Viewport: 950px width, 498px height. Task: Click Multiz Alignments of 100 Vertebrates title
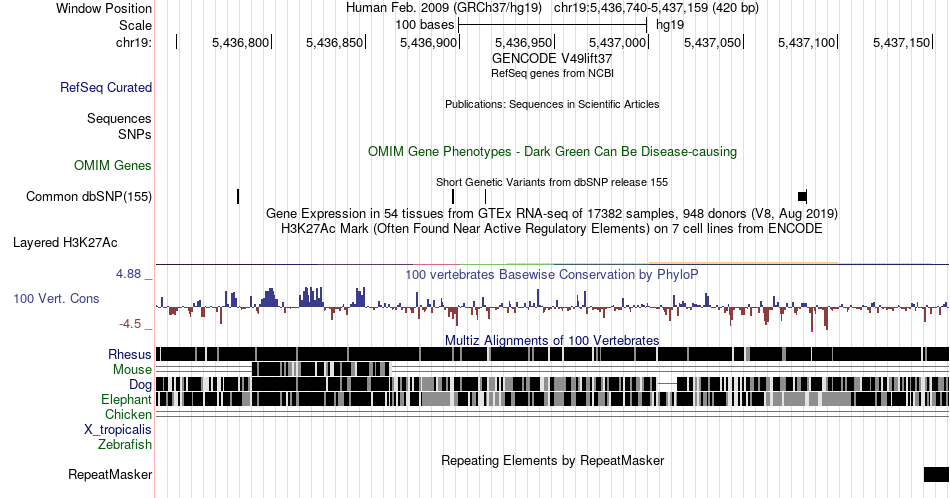(552, 340)
